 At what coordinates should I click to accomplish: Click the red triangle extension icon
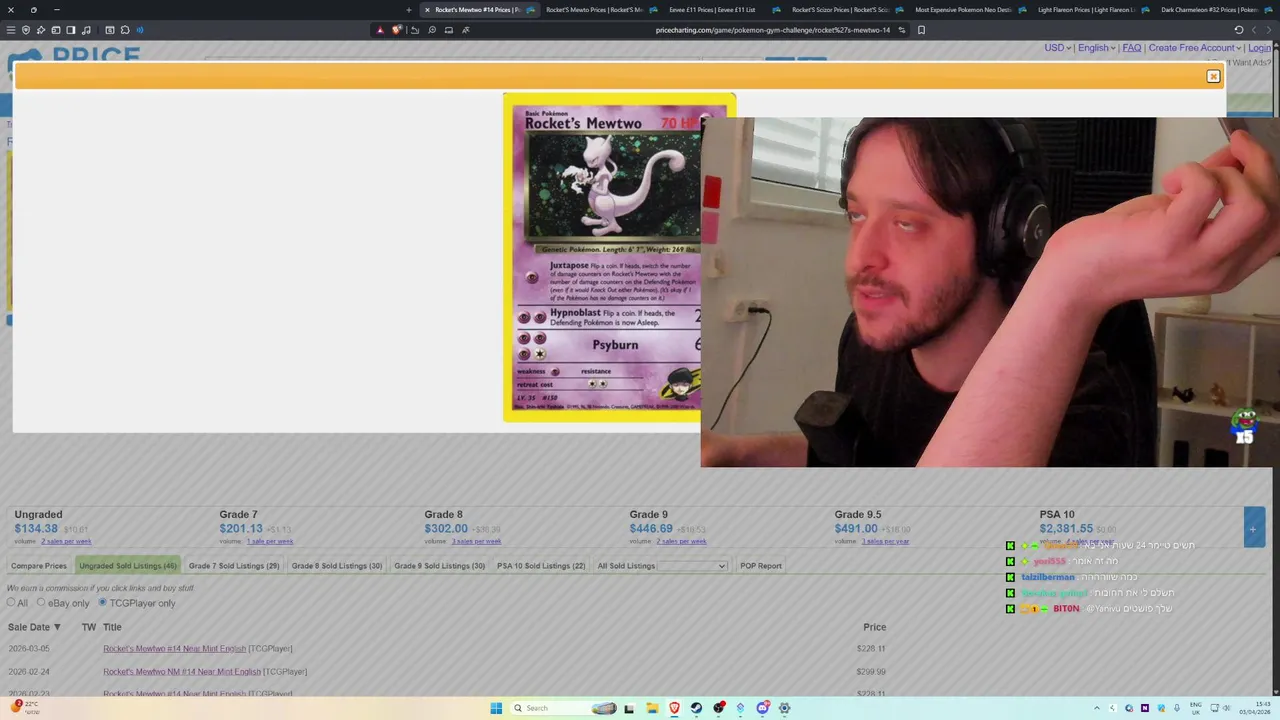380,30
